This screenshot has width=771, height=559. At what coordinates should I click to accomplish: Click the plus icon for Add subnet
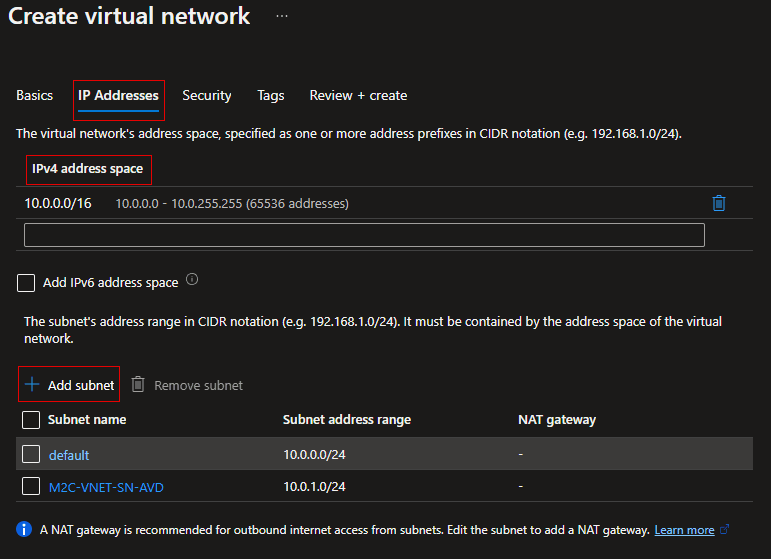point(32,385)
